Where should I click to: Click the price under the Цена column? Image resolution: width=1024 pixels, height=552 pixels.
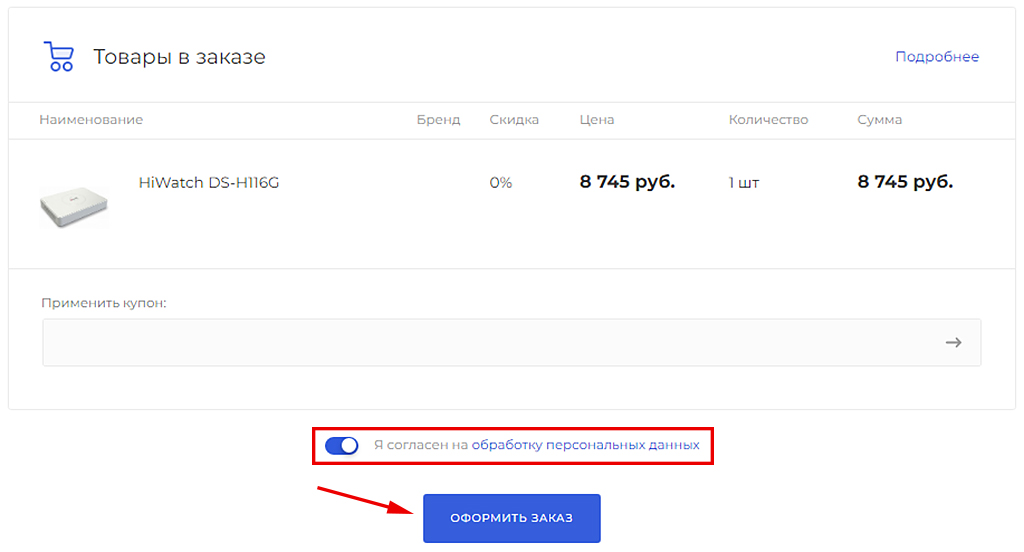627,182
